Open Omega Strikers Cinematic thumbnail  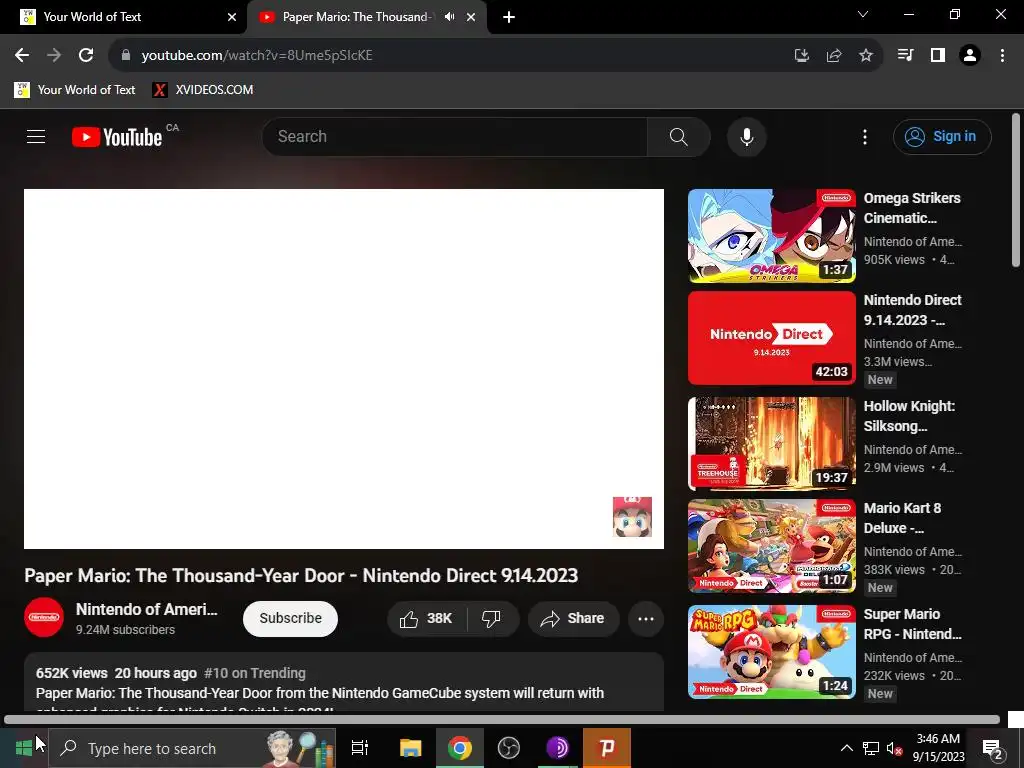coord(771,236)
